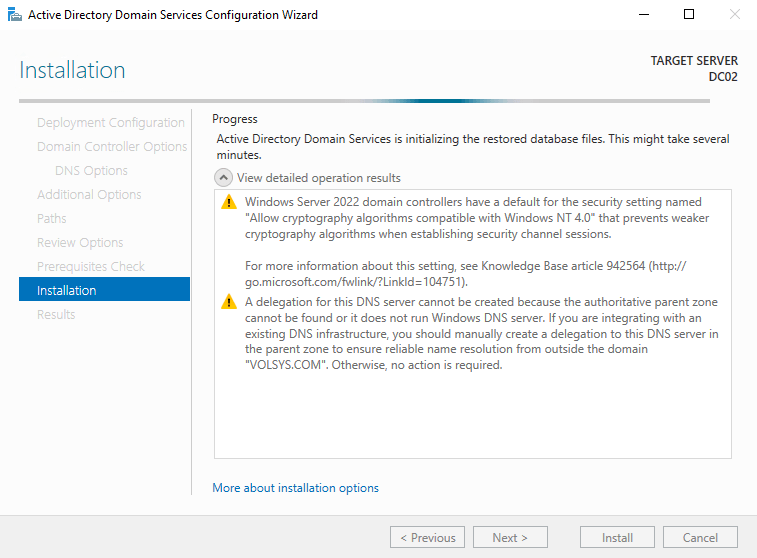Maximize the configuration wizard window
This screenshot has width=757, height=558.
click(x=689, y=15)
